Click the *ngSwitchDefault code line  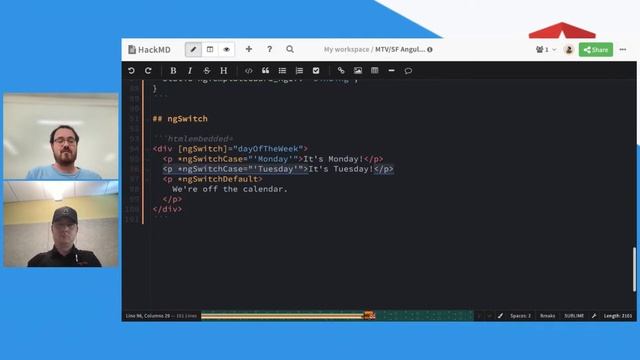(212, 179)
